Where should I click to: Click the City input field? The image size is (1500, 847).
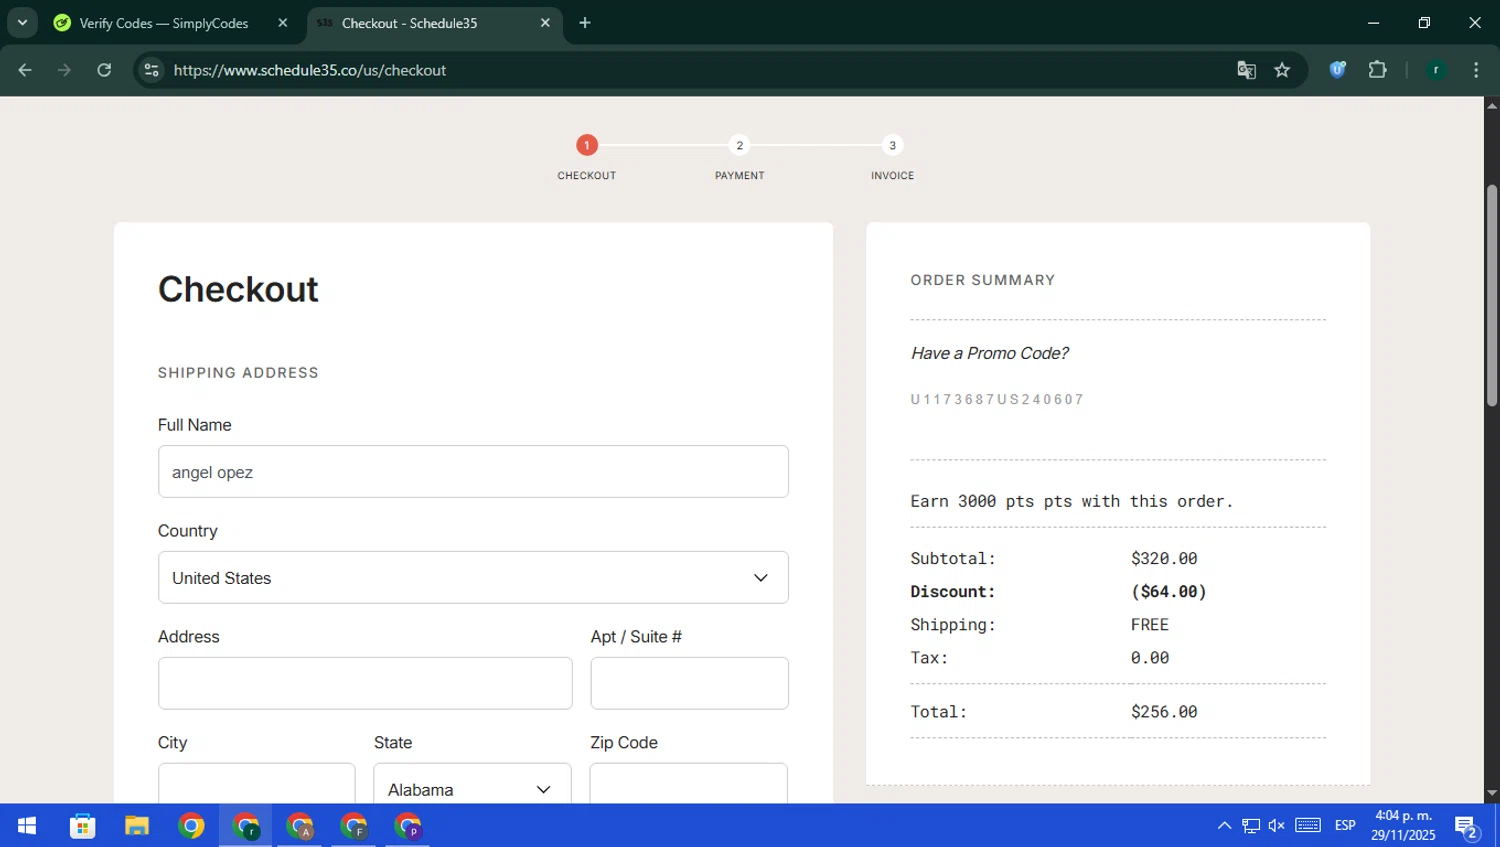point(256,784)
